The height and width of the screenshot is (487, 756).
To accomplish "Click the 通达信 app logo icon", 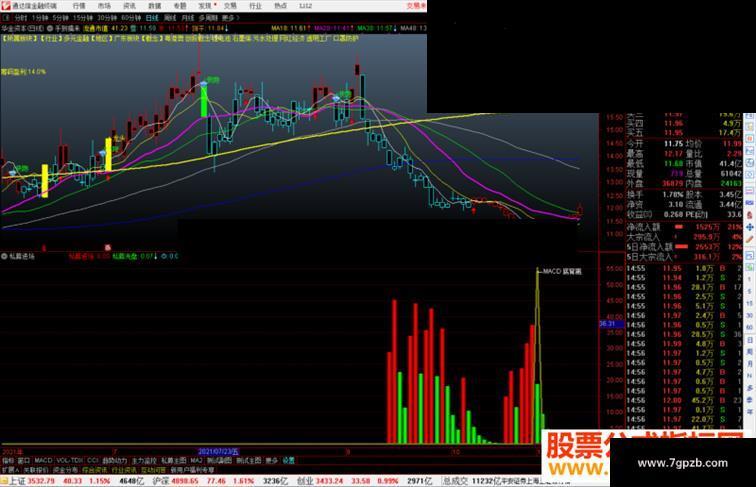I will (5, 6).
